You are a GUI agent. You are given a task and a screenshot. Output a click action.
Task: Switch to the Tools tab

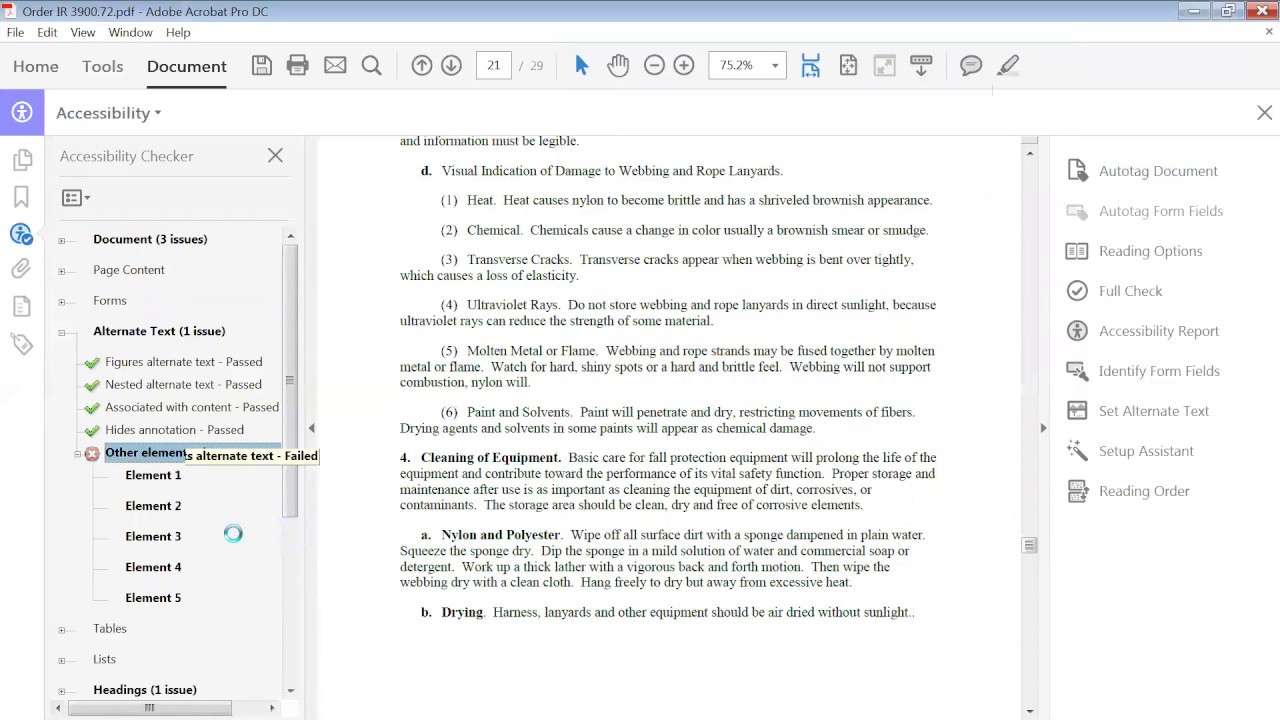[x=103, y=66]
